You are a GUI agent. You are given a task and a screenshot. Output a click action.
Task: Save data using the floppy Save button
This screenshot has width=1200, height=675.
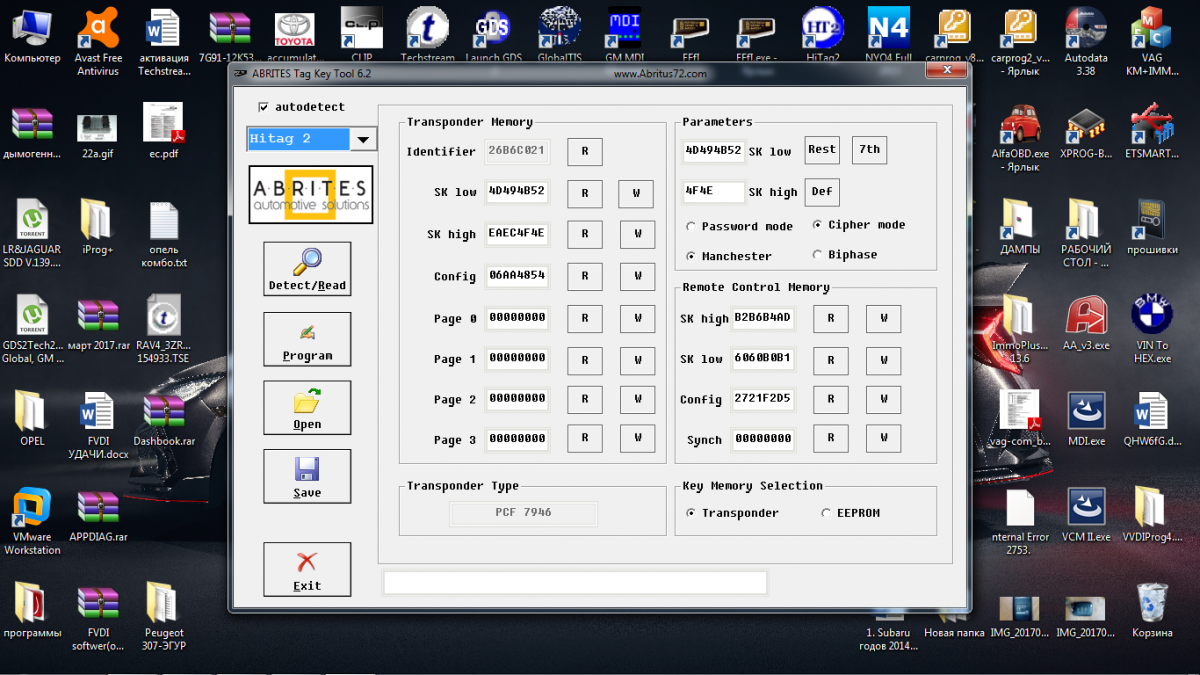tap(307, 476)
